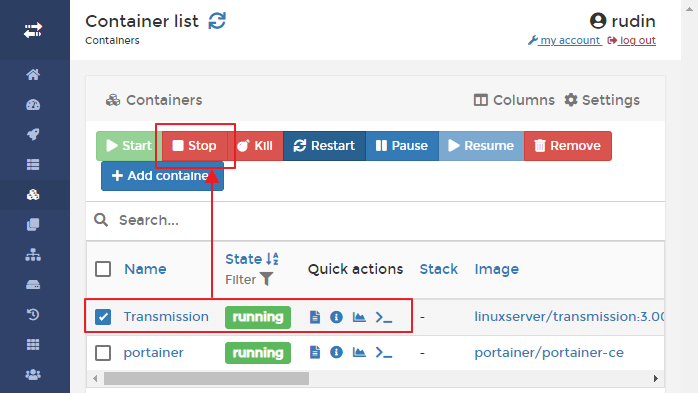Sort by Image column header

click(x=496, y=269)
